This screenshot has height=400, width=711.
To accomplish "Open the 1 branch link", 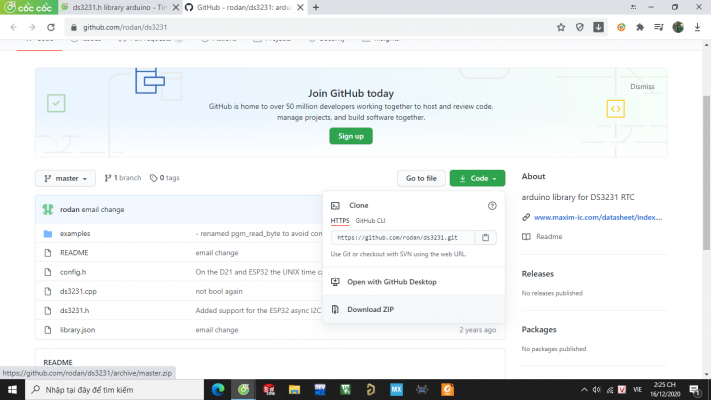I will 123,178.
